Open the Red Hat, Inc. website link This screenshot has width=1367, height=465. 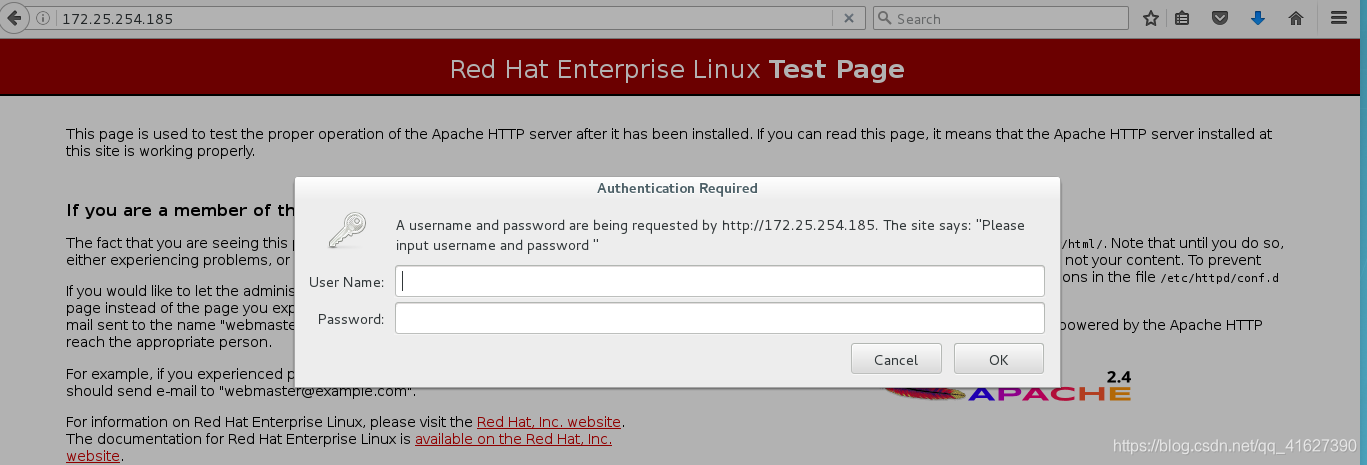coord(549,422)
